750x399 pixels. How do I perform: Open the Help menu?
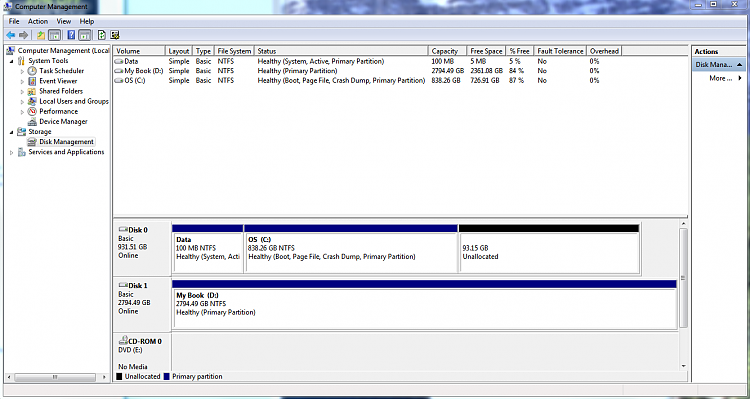pyautogui.click(x=87, y=22)
